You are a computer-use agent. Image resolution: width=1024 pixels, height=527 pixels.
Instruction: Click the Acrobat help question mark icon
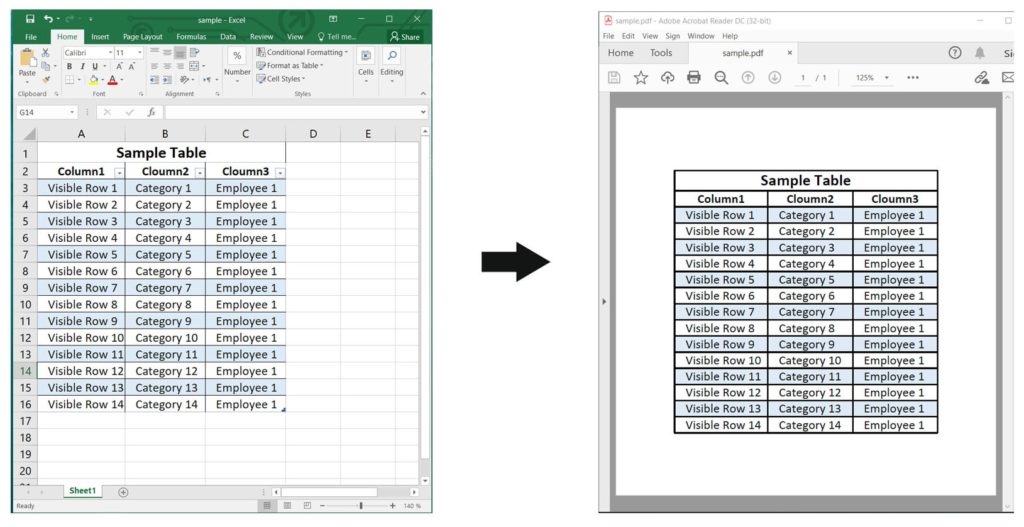(x=955, y=53)
